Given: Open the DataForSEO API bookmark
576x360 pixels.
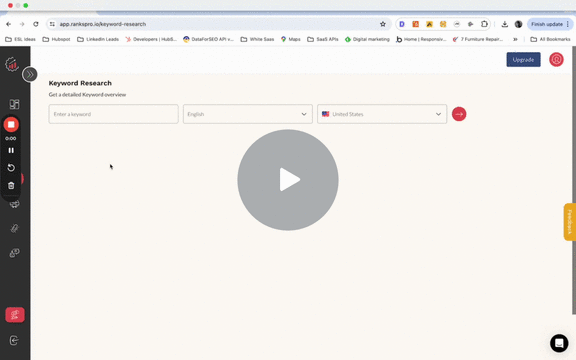Looking at the screenshot, I should coord(208,39).
